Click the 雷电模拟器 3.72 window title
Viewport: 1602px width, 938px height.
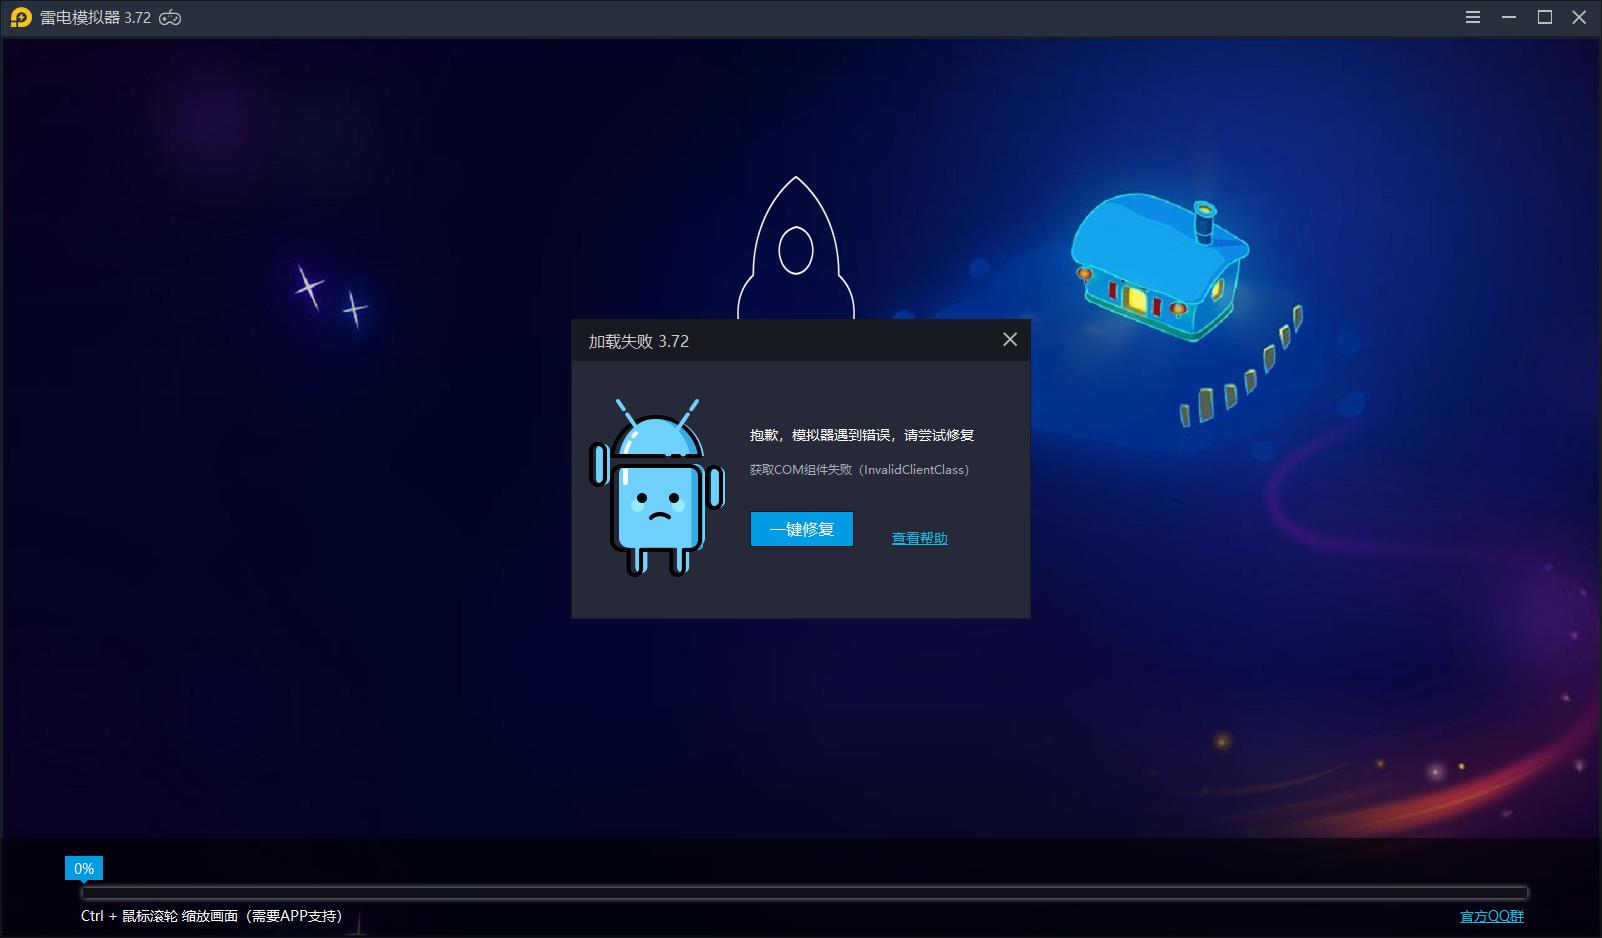95,18
